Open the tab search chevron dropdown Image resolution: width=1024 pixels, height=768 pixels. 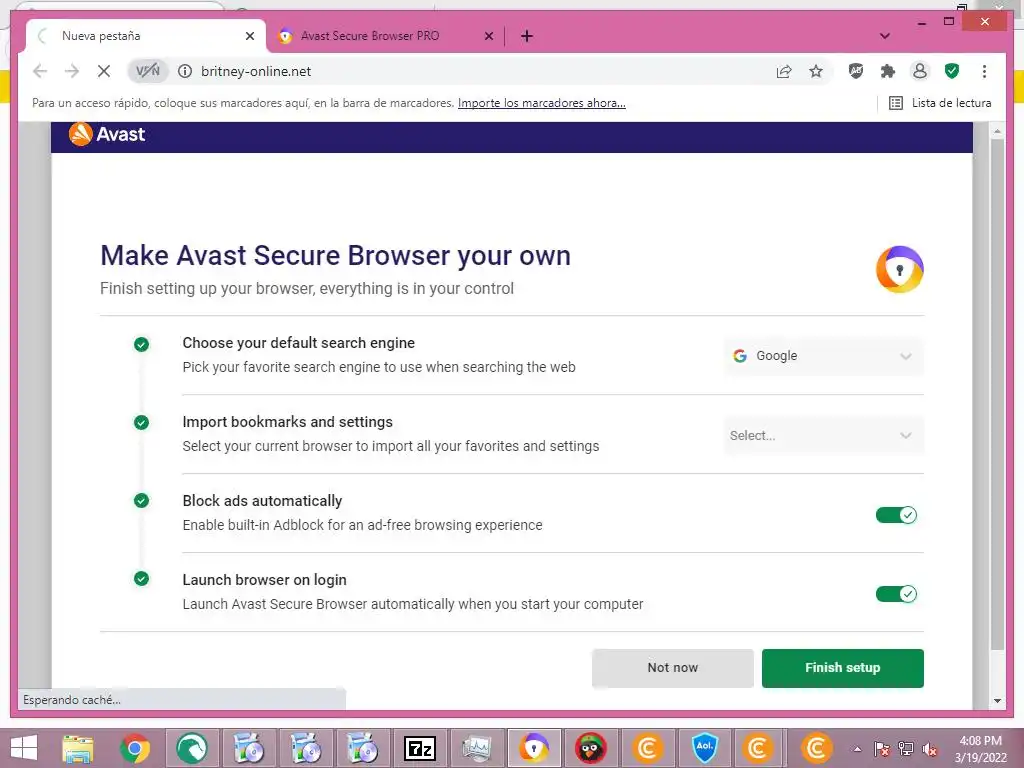(x=885, y=36)
